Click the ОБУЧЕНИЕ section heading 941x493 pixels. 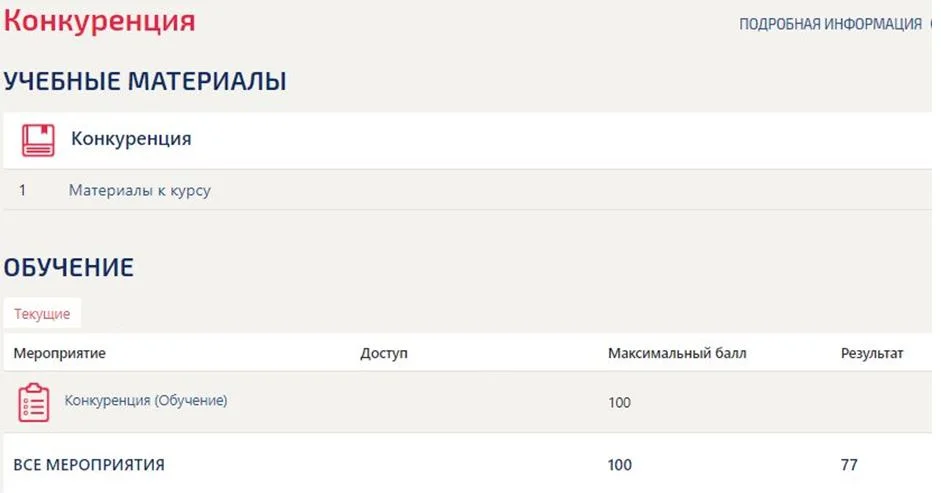tap(69, 267)
